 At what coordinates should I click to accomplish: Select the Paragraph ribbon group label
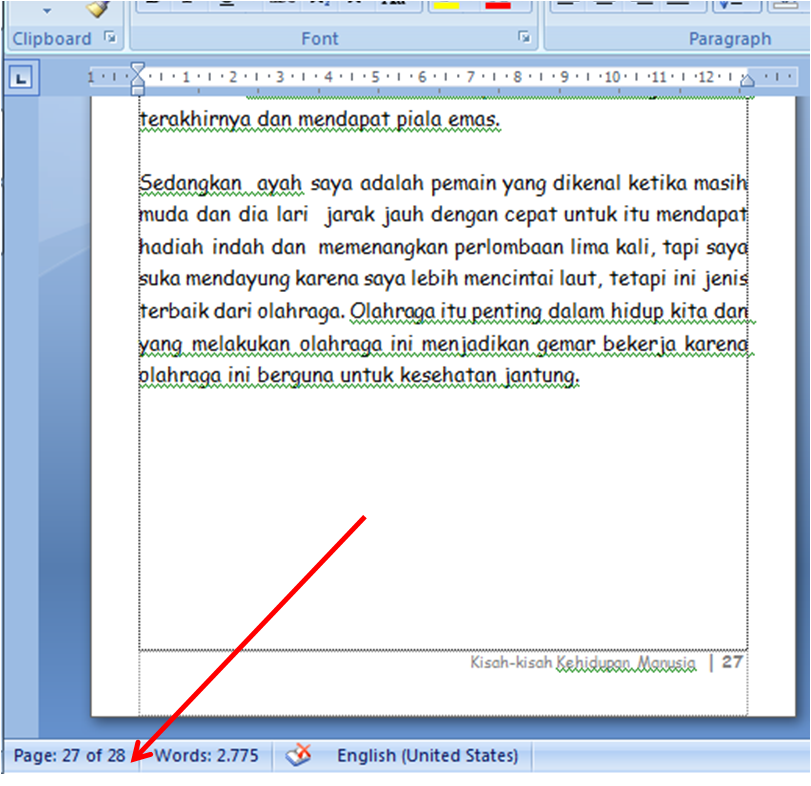[730, 39]
